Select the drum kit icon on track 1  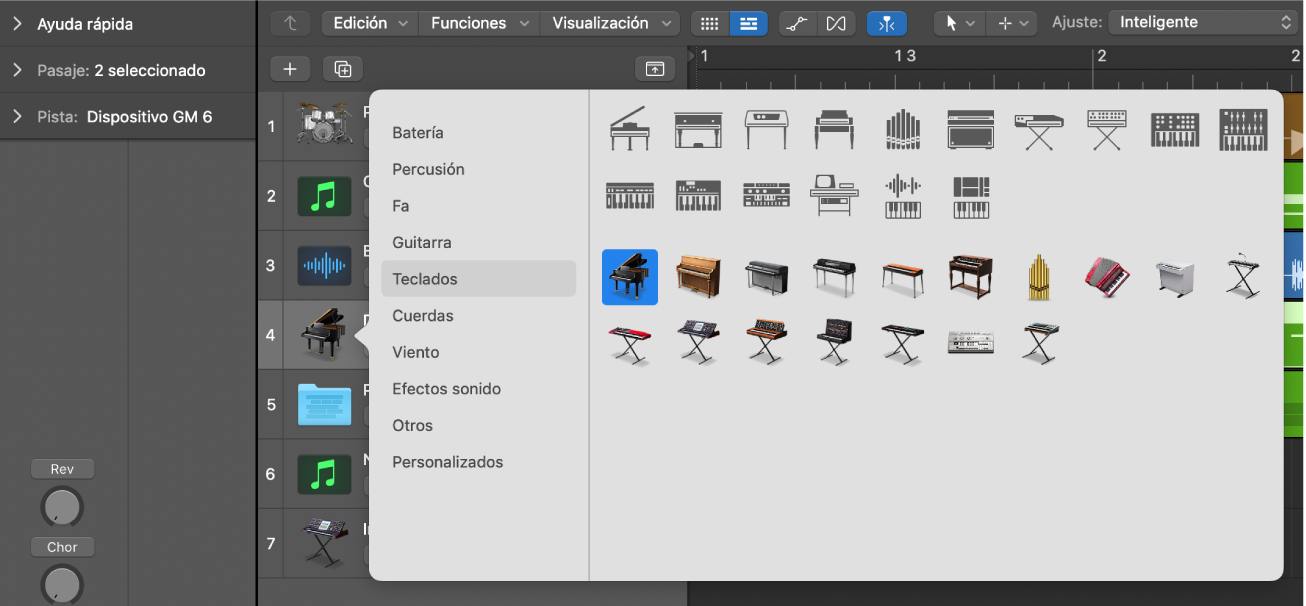pyautogui.click(x=325, y=126)
